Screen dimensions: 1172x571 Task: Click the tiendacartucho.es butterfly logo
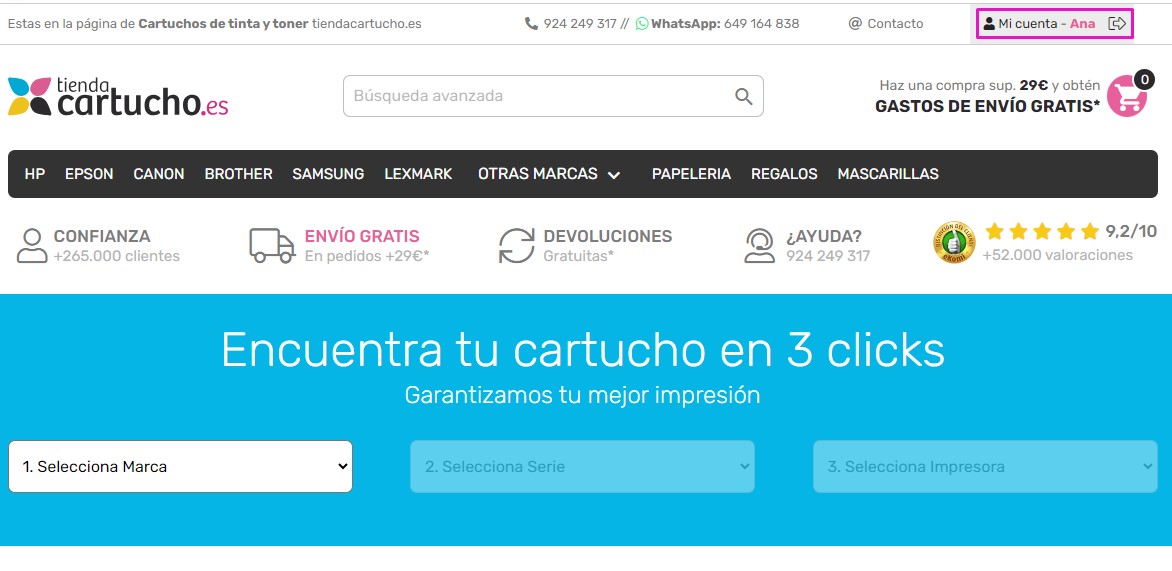point(117,96)
